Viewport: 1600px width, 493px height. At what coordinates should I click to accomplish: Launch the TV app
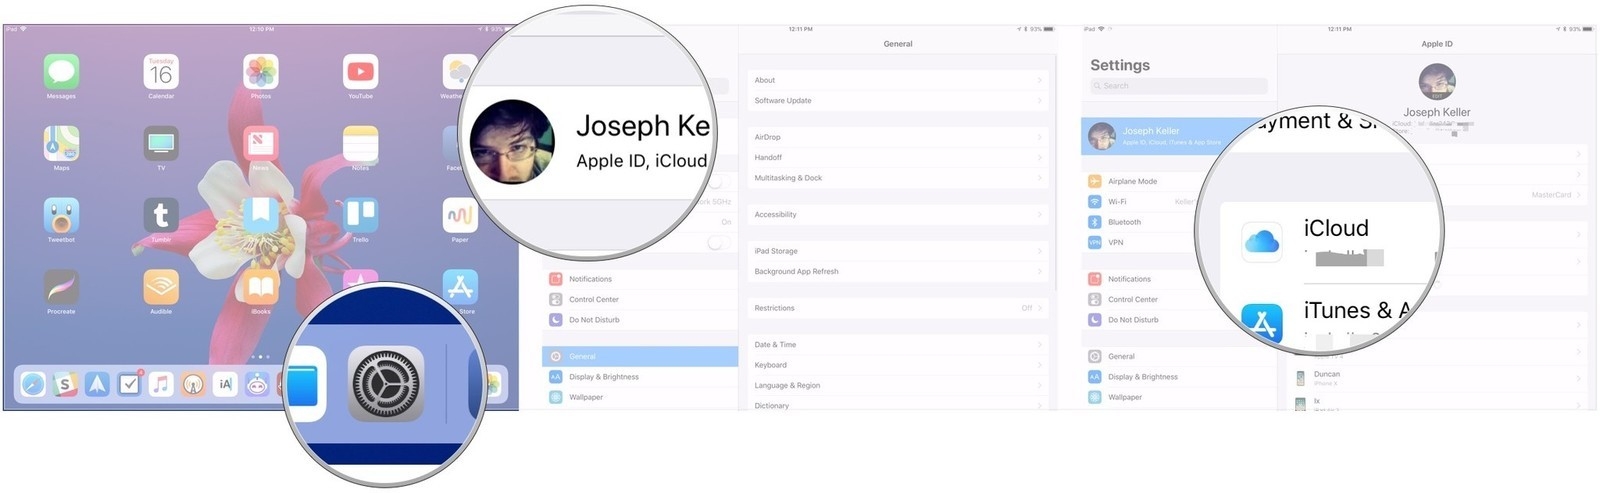point(161,144)
